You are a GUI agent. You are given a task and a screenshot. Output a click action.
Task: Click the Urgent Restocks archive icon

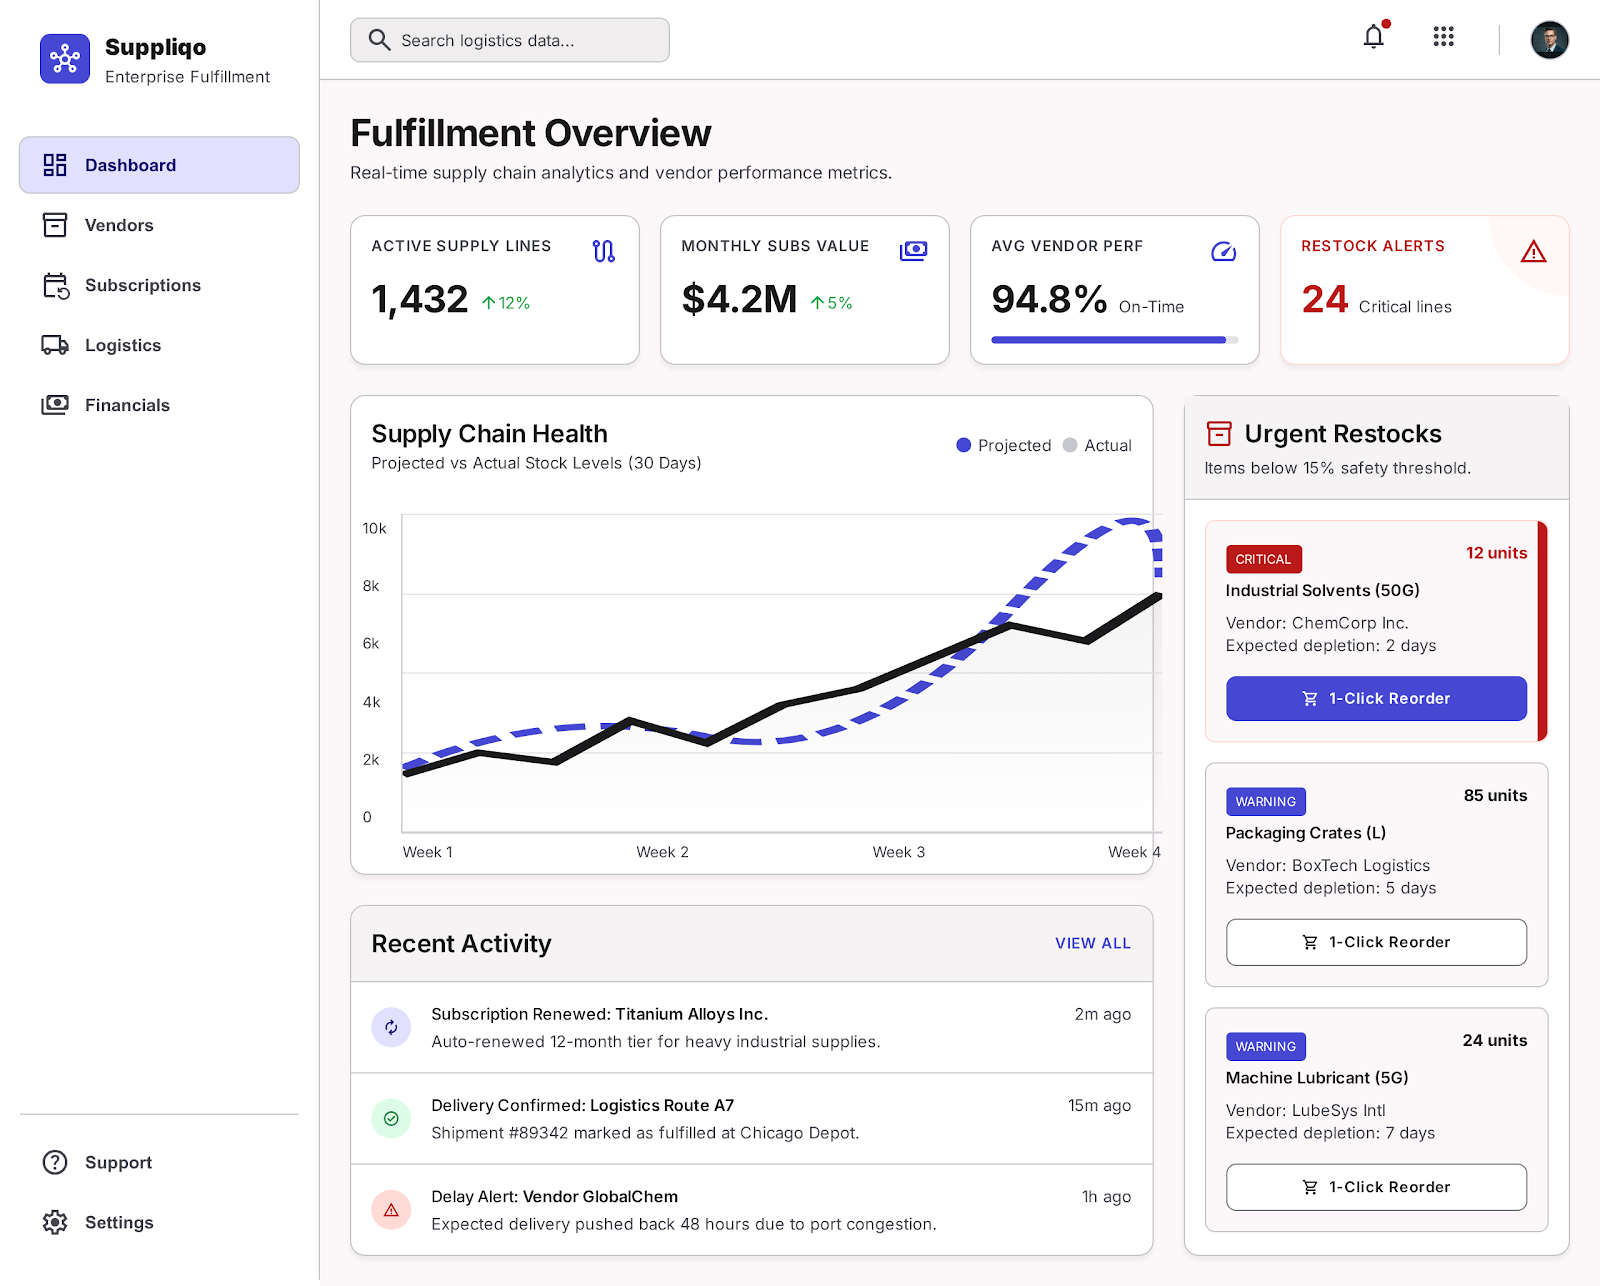(x=1219, y=433)
